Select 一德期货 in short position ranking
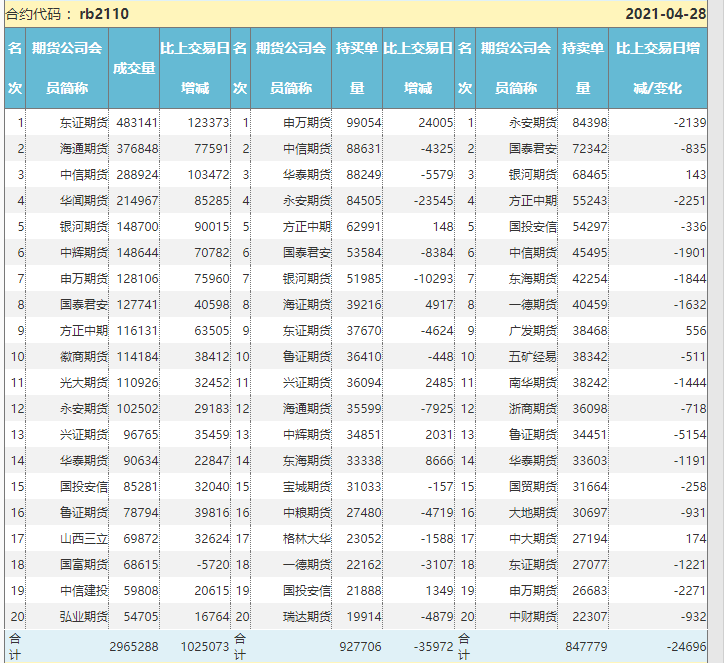The image size is (728, 663). pos(533,305)
